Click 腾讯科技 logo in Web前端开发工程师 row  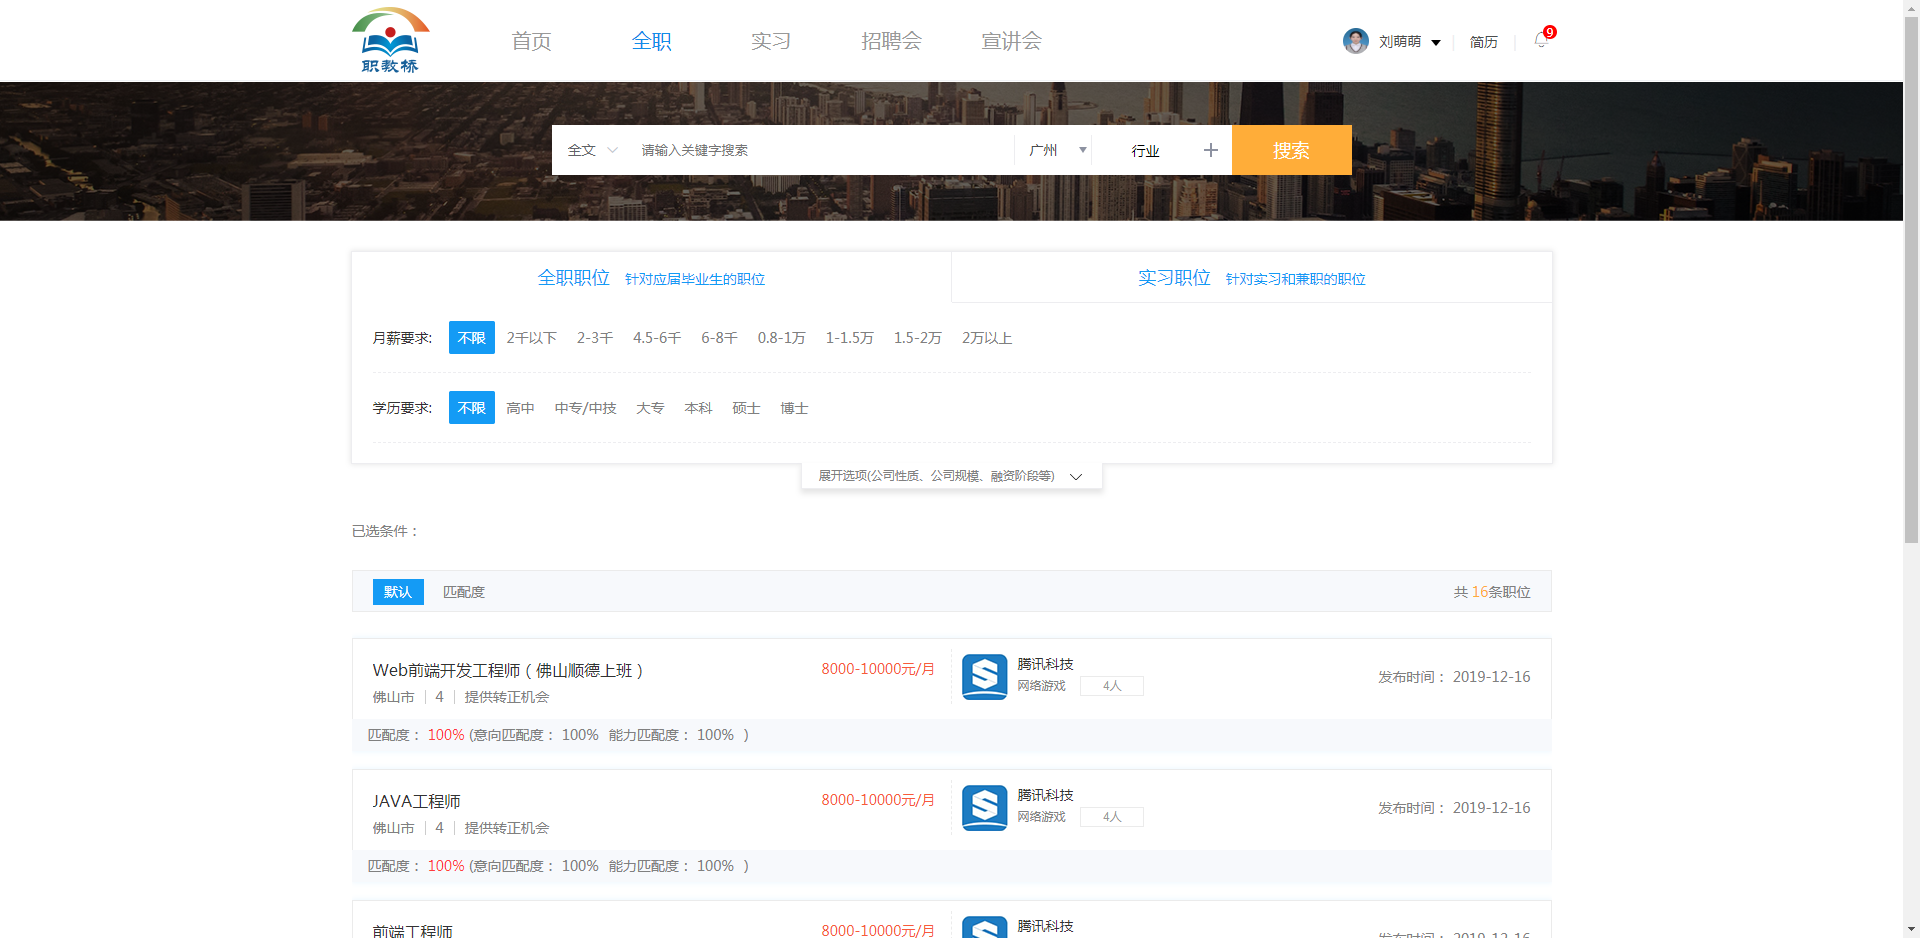tap(984, 677)
